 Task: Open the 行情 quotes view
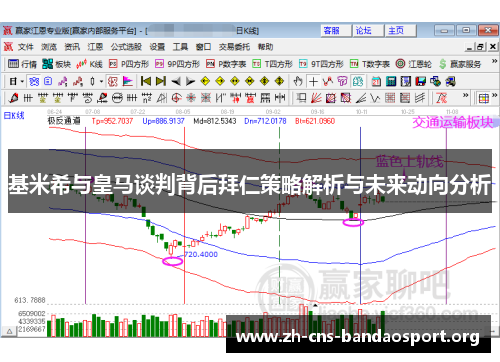tap(22, 64)
